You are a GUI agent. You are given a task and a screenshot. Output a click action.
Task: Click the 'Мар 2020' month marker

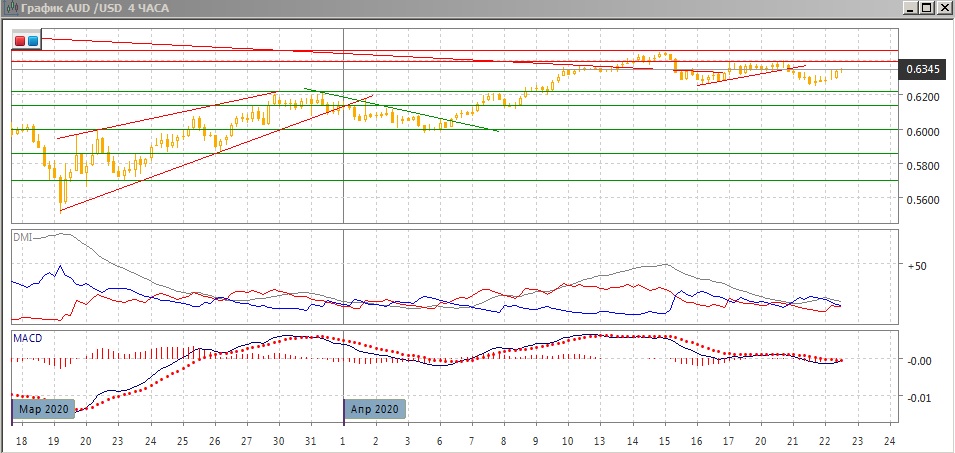pyautogui.click(x=44, y=409)
